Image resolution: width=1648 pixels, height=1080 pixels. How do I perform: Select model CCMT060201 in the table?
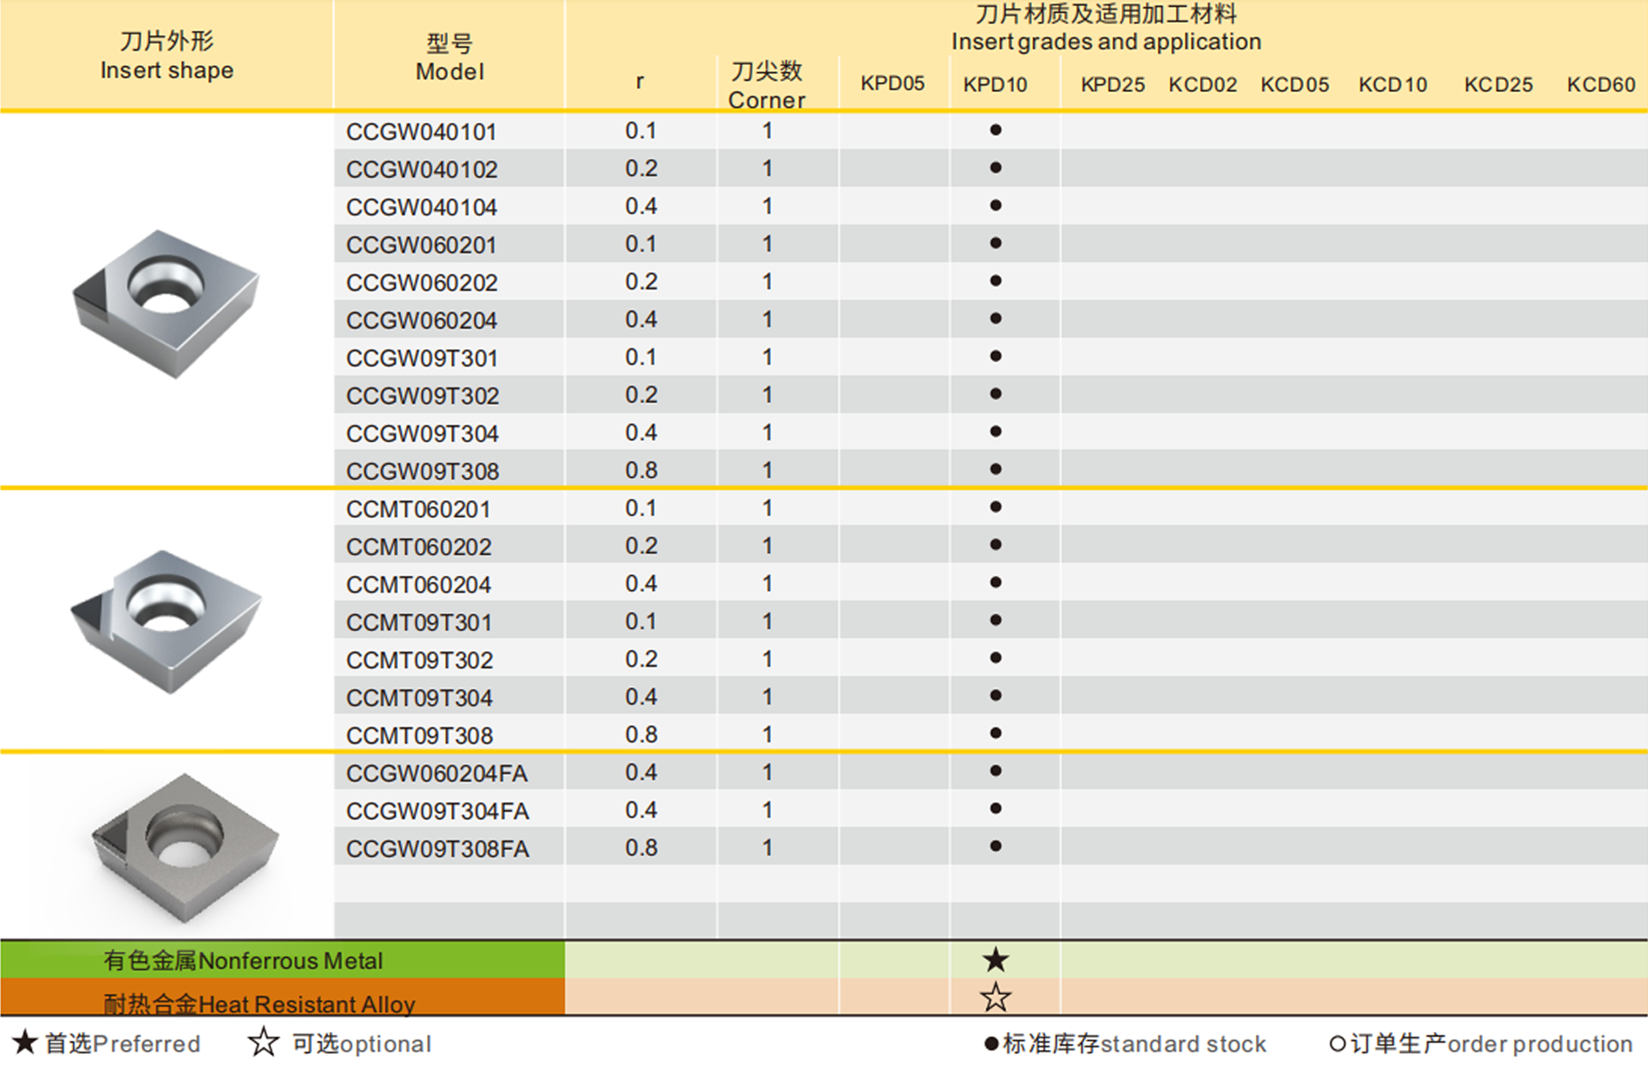click(x=418, y=510)
